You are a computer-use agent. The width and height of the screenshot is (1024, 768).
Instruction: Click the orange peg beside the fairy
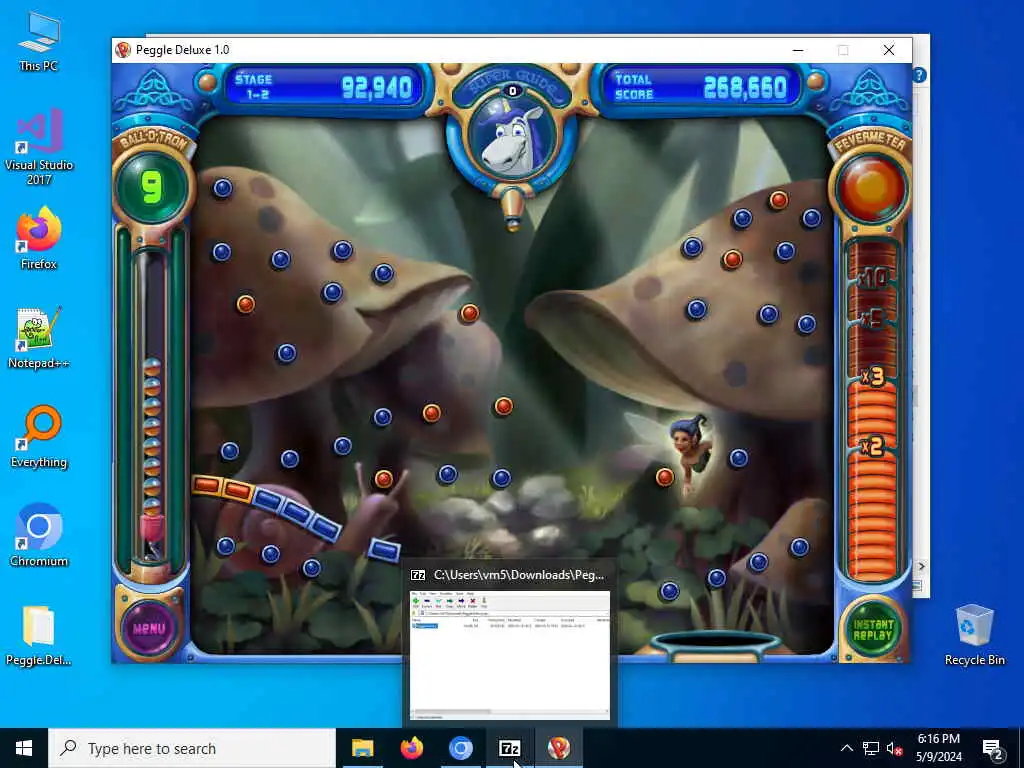pyautogui.click(x=665, y=477)
